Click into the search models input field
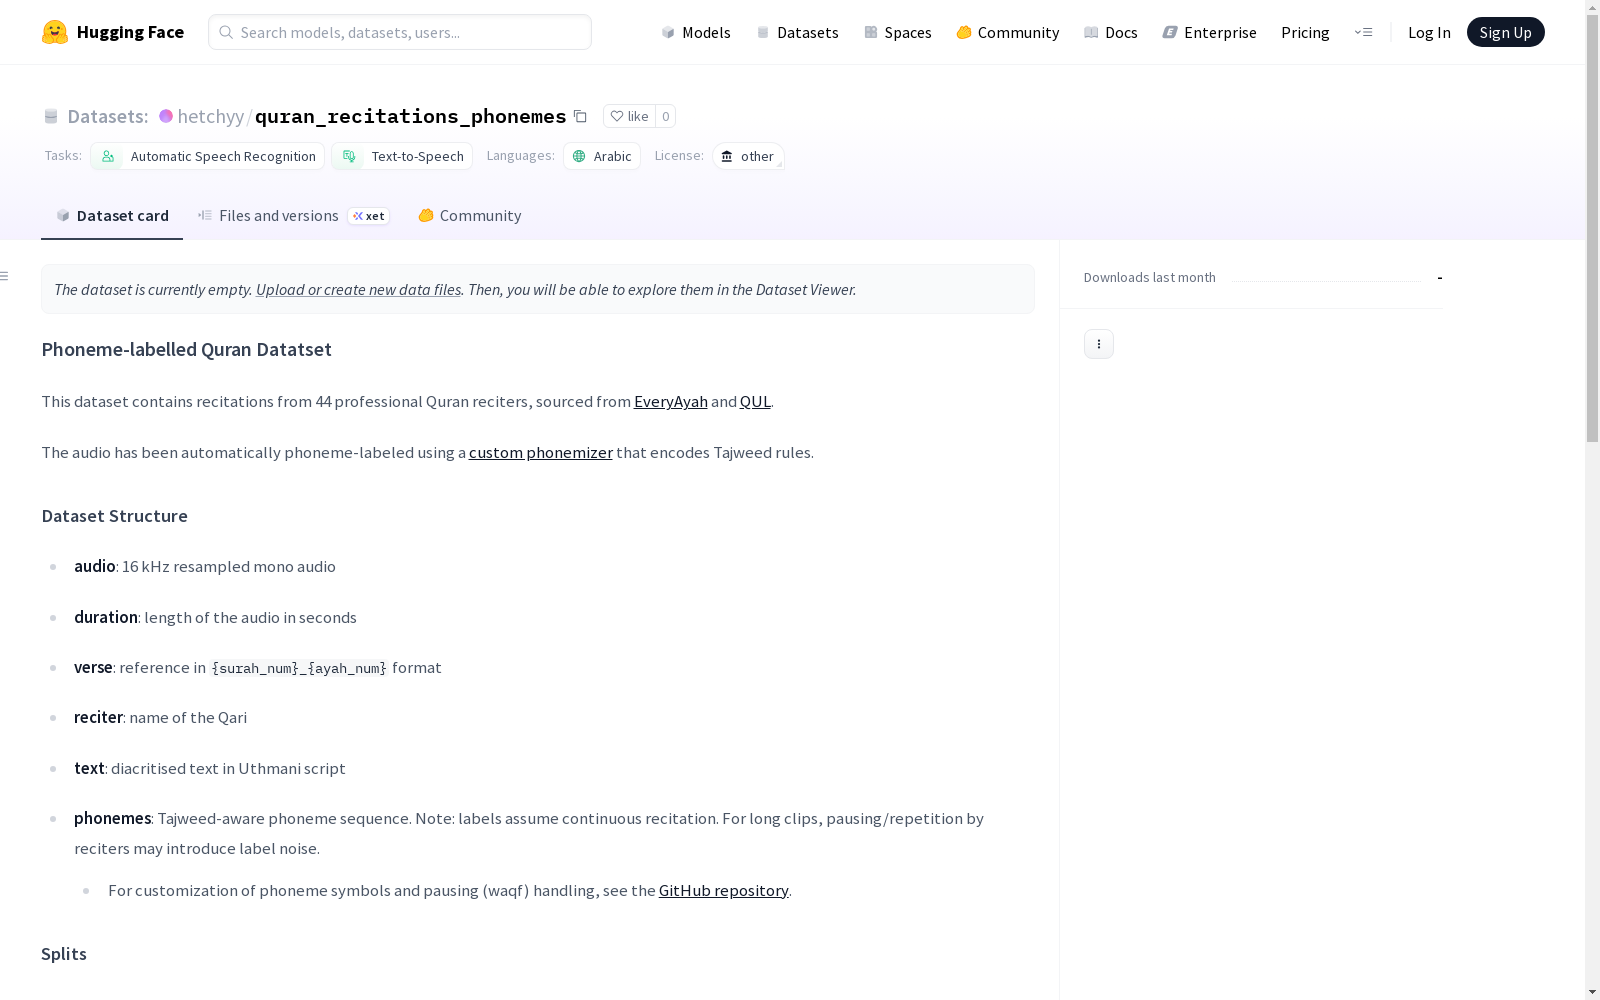This screenshot has height=1000, width=1600. [400, 32]
